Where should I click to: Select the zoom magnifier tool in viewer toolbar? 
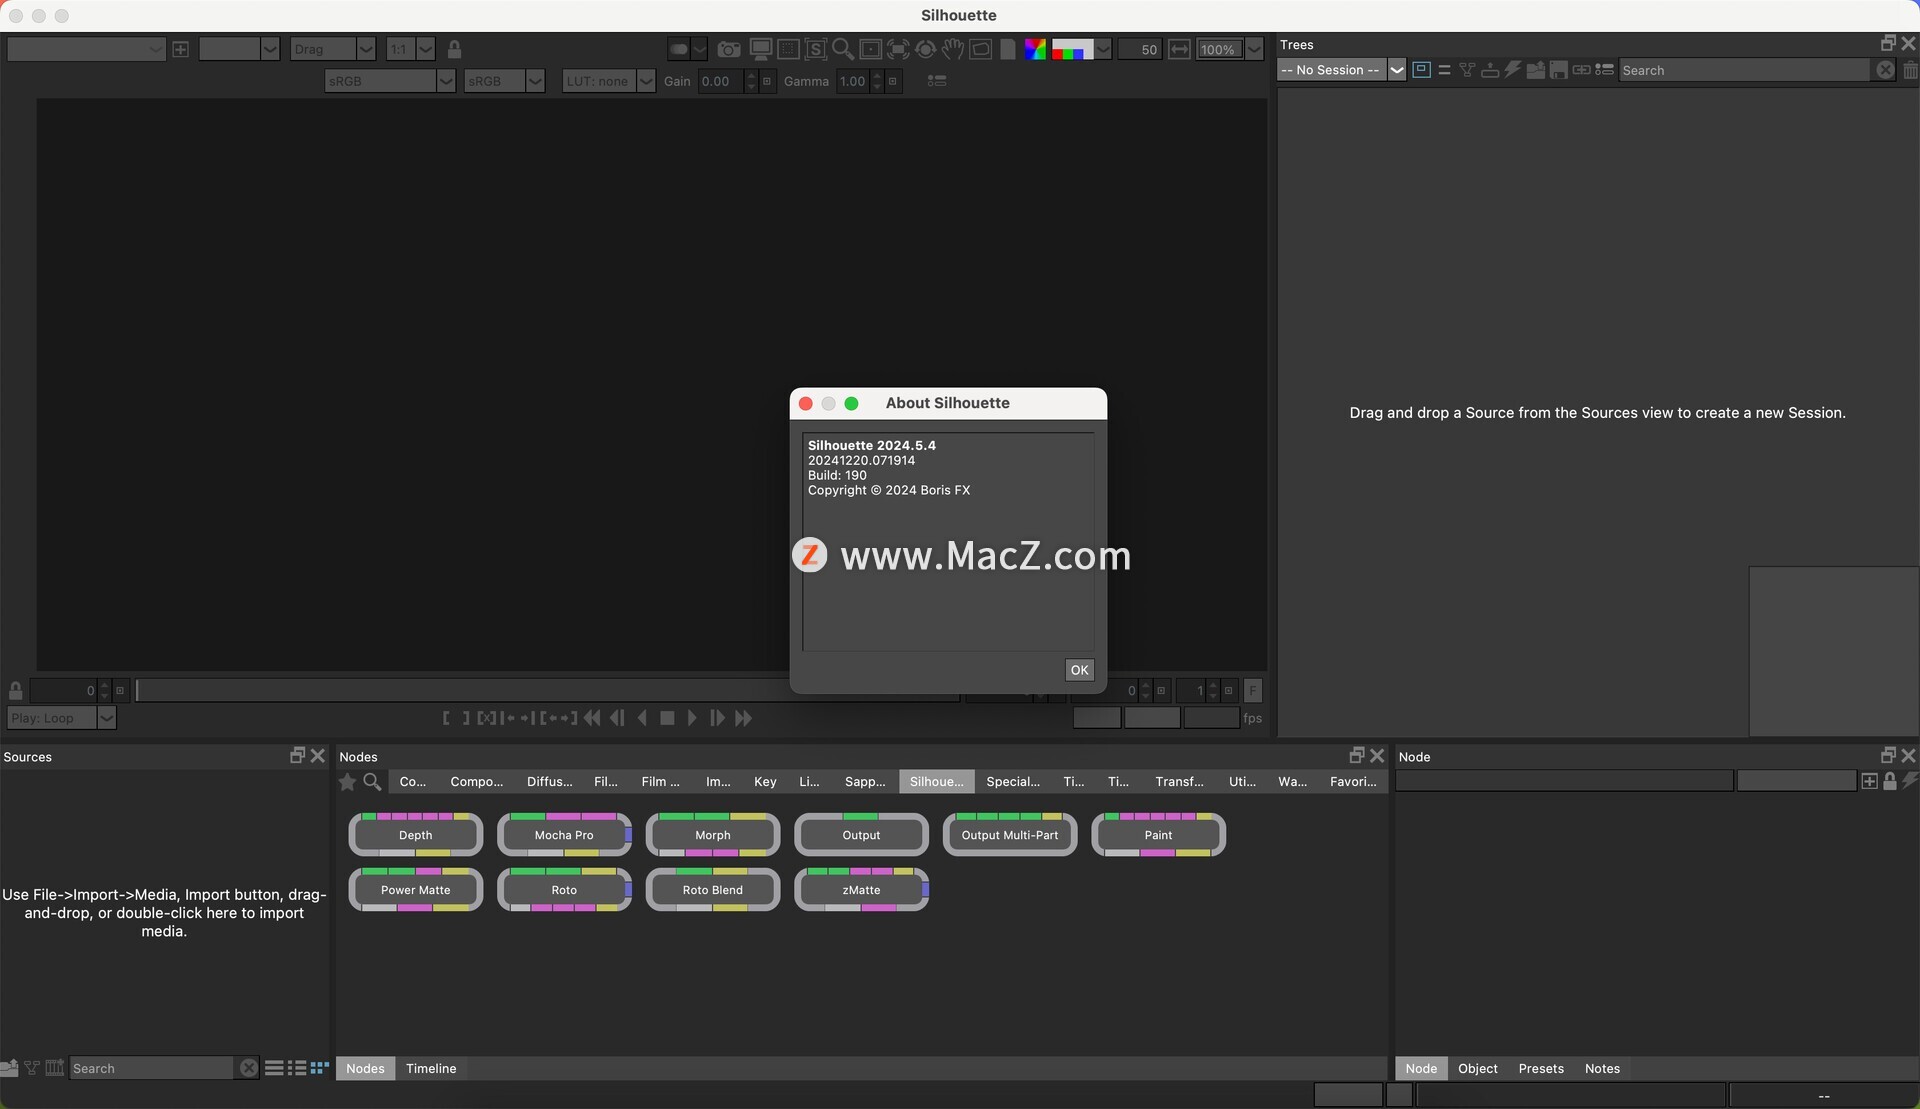point(843,49)
